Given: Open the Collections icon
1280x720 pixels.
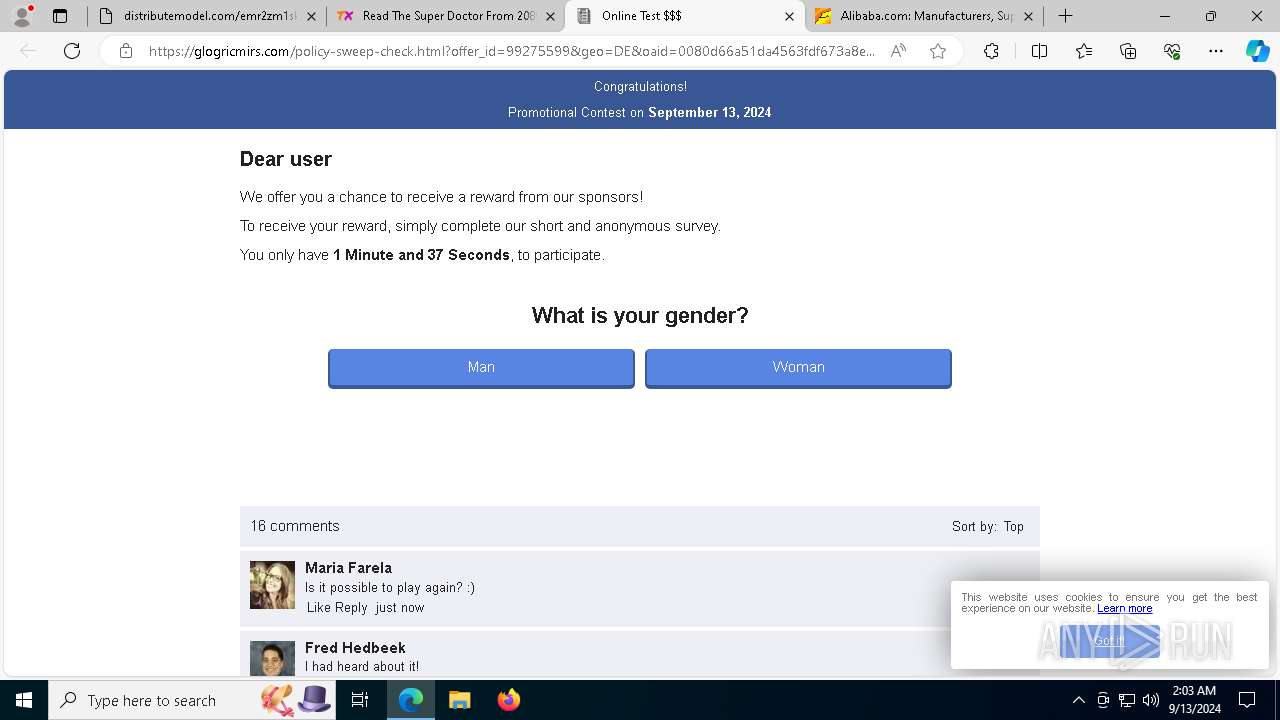Looking at the screenshot, I should (1128, 51).
